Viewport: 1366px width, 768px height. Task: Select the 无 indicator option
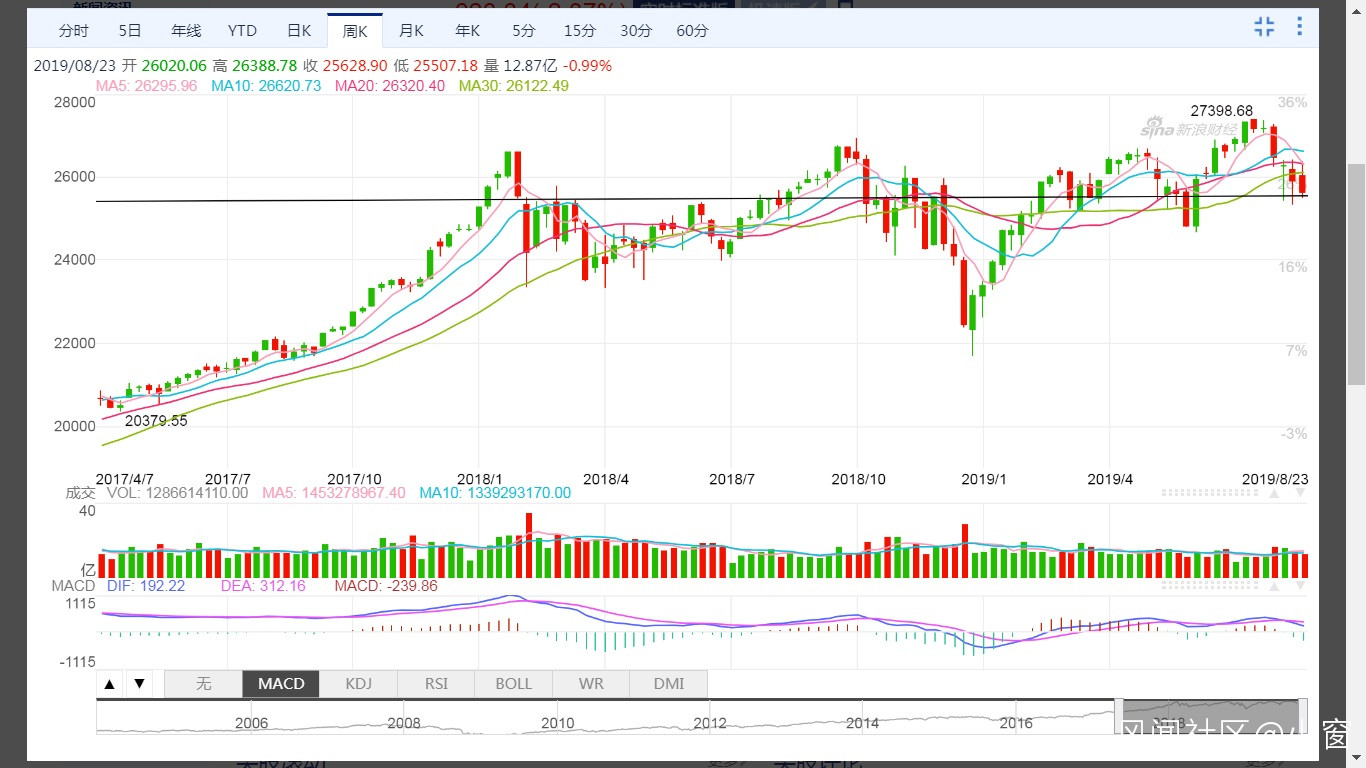[x=204, y=684]
